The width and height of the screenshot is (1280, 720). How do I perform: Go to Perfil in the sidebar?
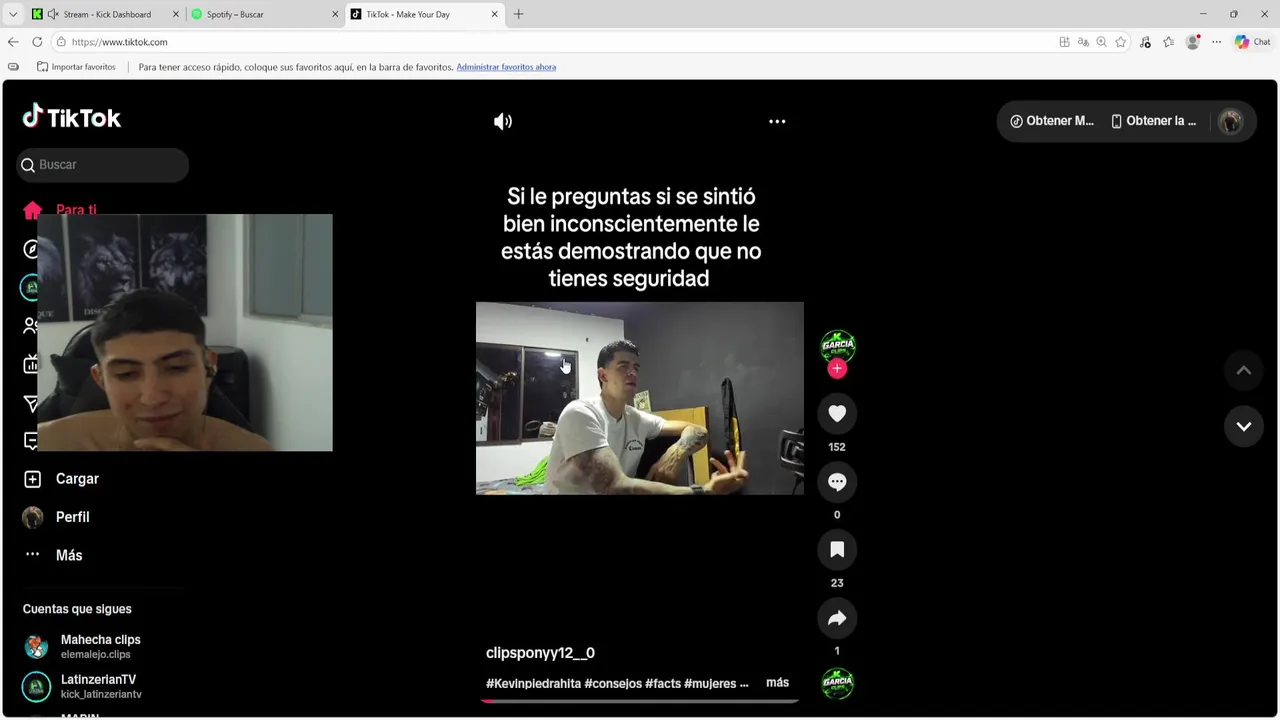point(72,517)
